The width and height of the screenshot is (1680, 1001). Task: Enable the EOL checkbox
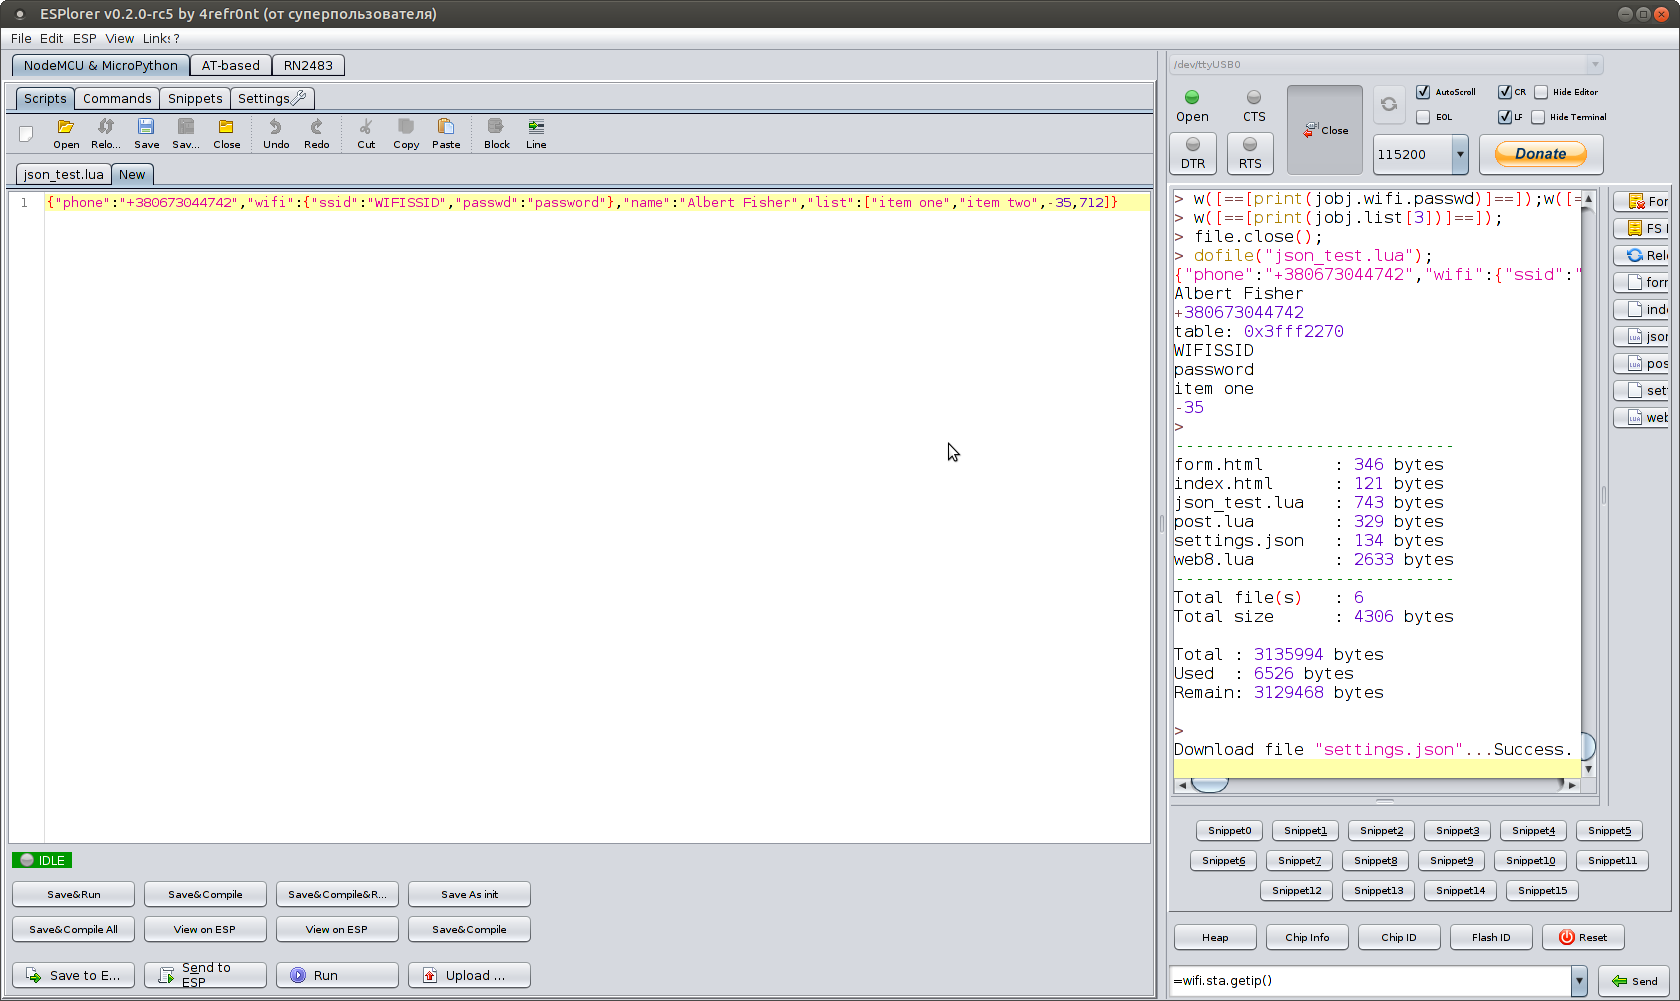tap(1423, 117)
